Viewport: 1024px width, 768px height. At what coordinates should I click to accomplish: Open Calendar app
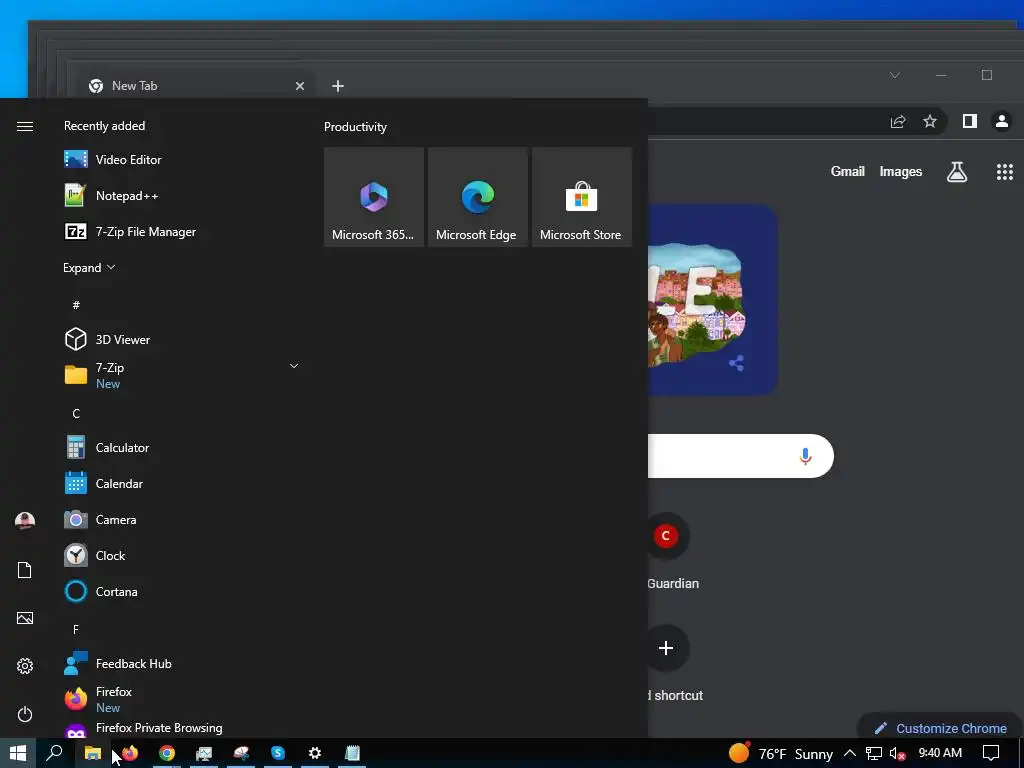tap(183, 483)
